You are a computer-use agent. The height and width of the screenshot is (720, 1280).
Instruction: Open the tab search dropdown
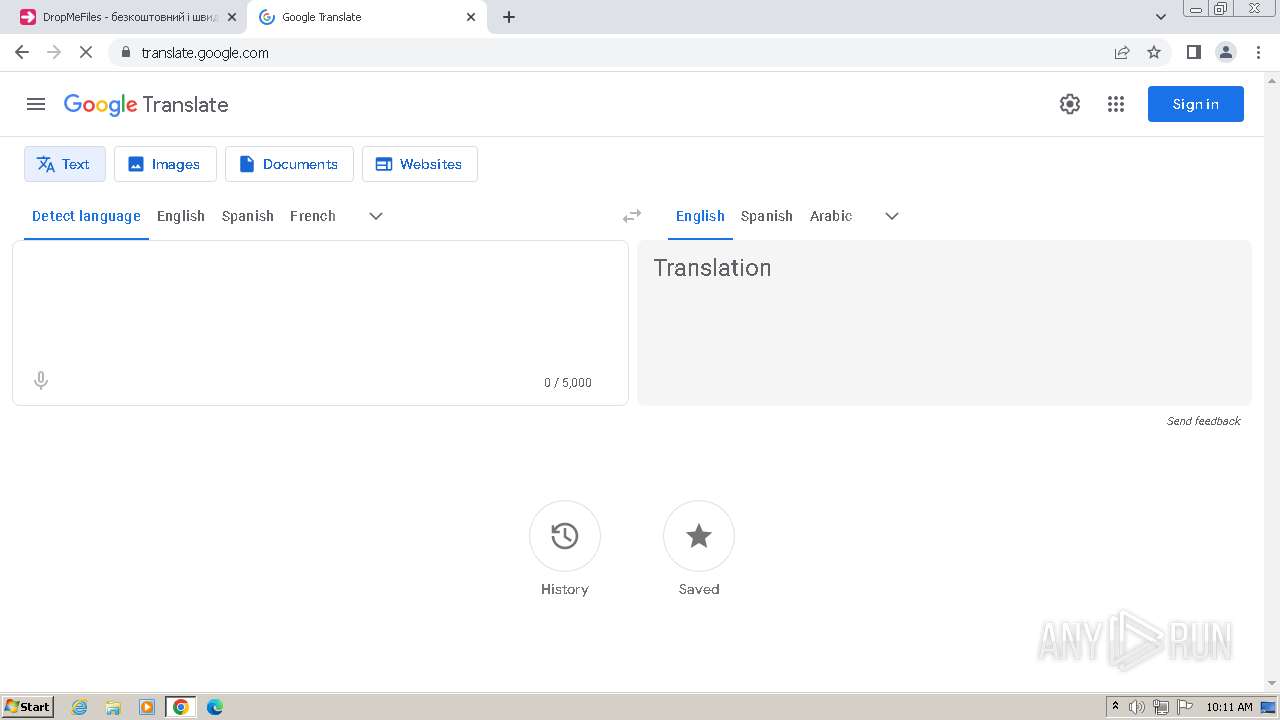click(x=1161, y=17)
